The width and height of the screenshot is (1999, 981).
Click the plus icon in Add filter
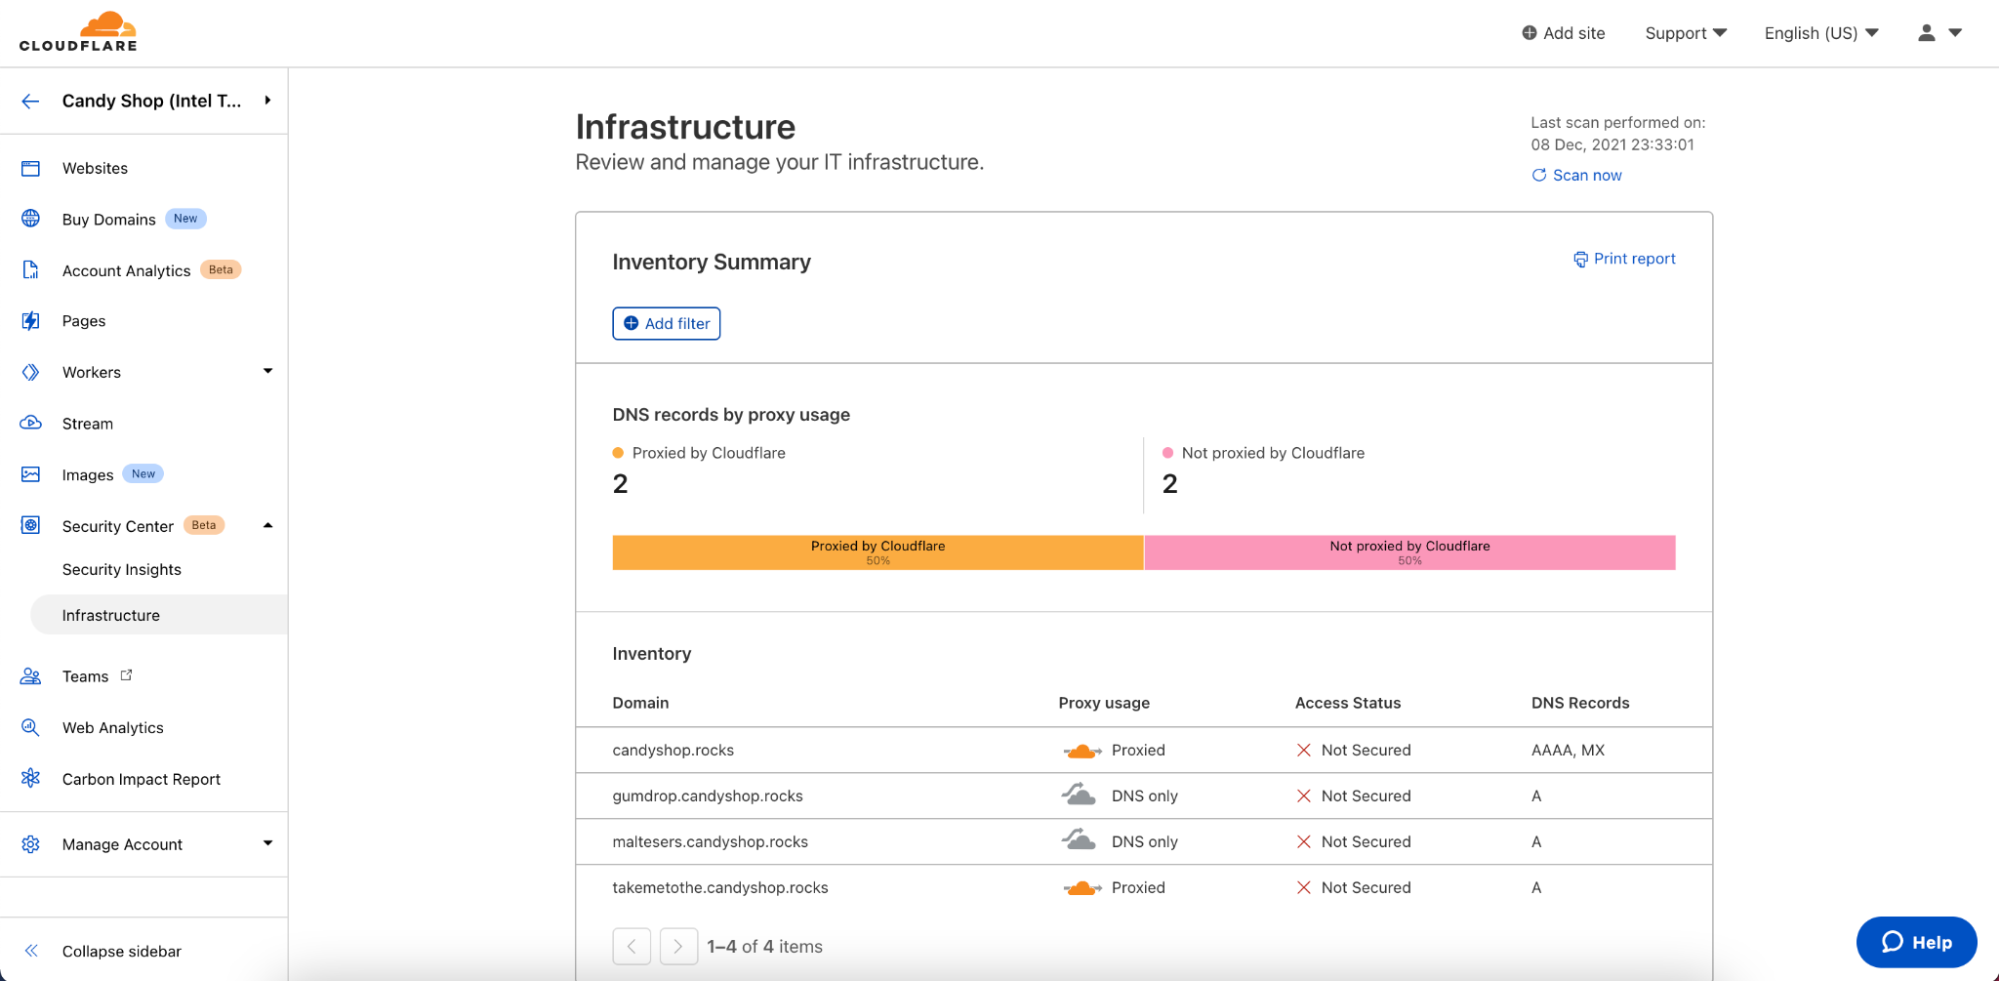631,323
